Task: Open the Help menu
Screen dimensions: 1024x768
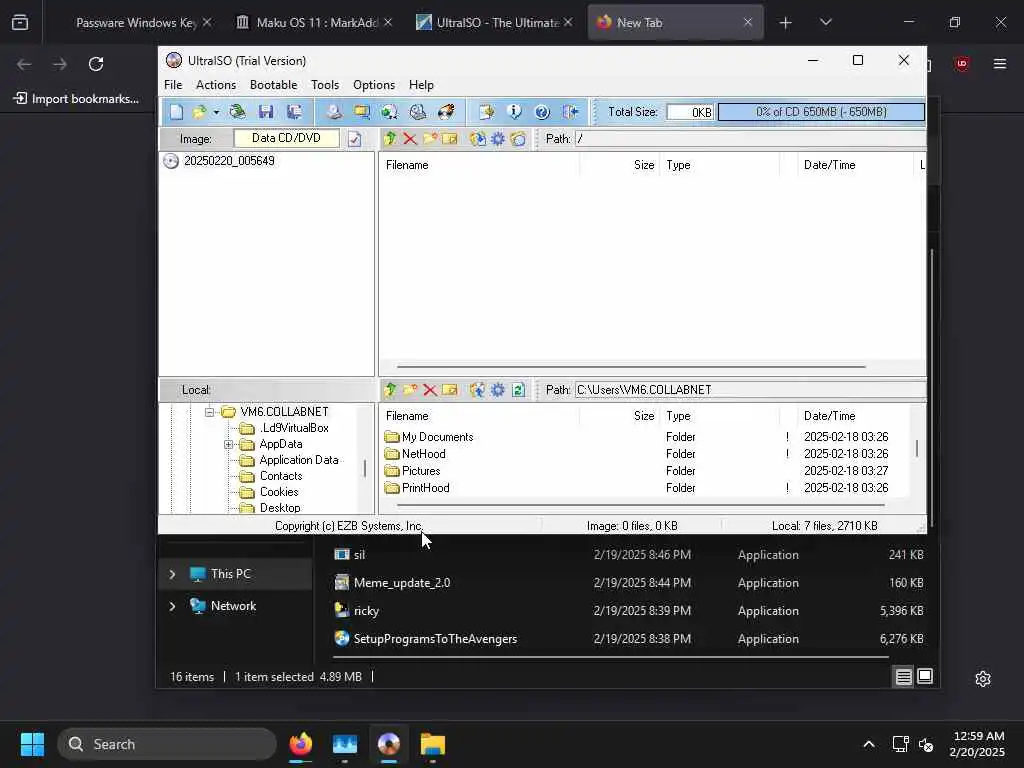Action: 421,85
